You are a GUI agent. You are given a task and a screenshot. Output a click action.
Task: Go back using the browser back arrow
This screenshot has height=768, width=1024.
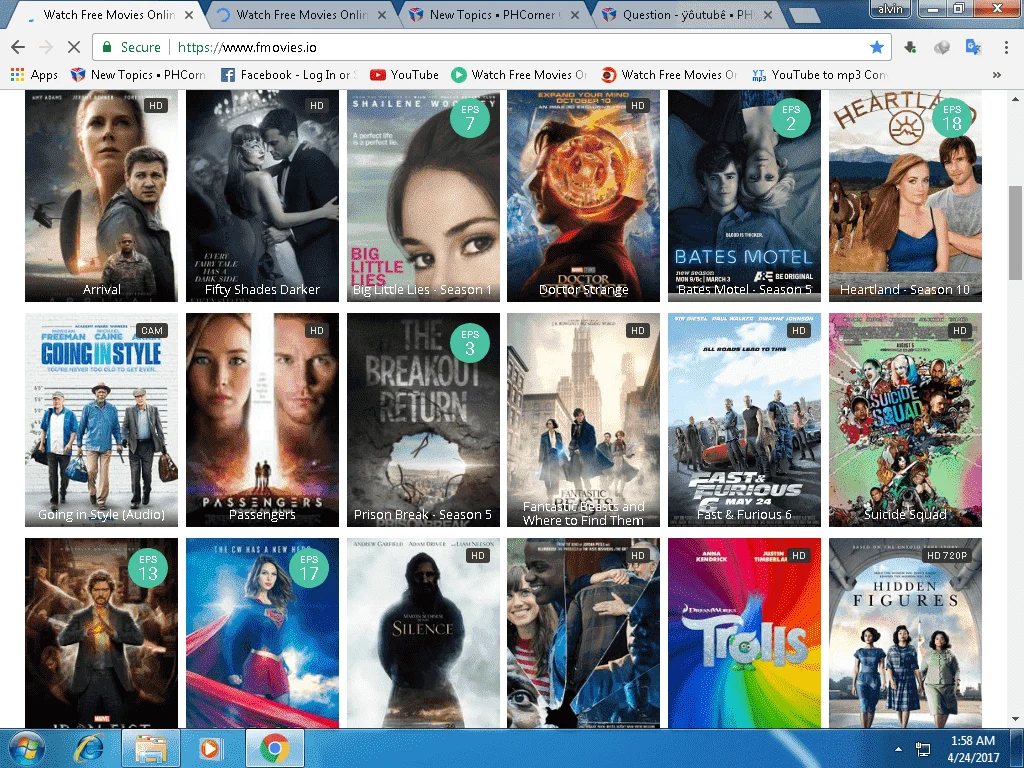click(x=18, y=47)
